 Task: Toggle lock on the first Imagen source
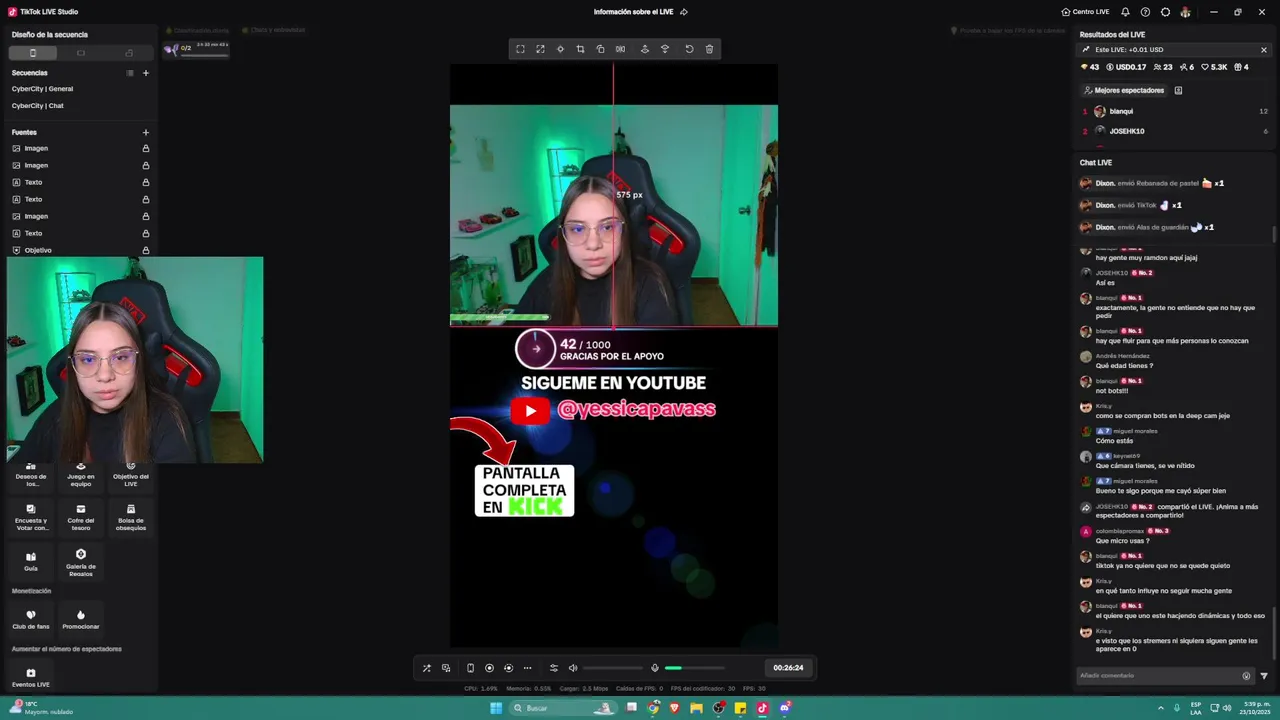146,149
